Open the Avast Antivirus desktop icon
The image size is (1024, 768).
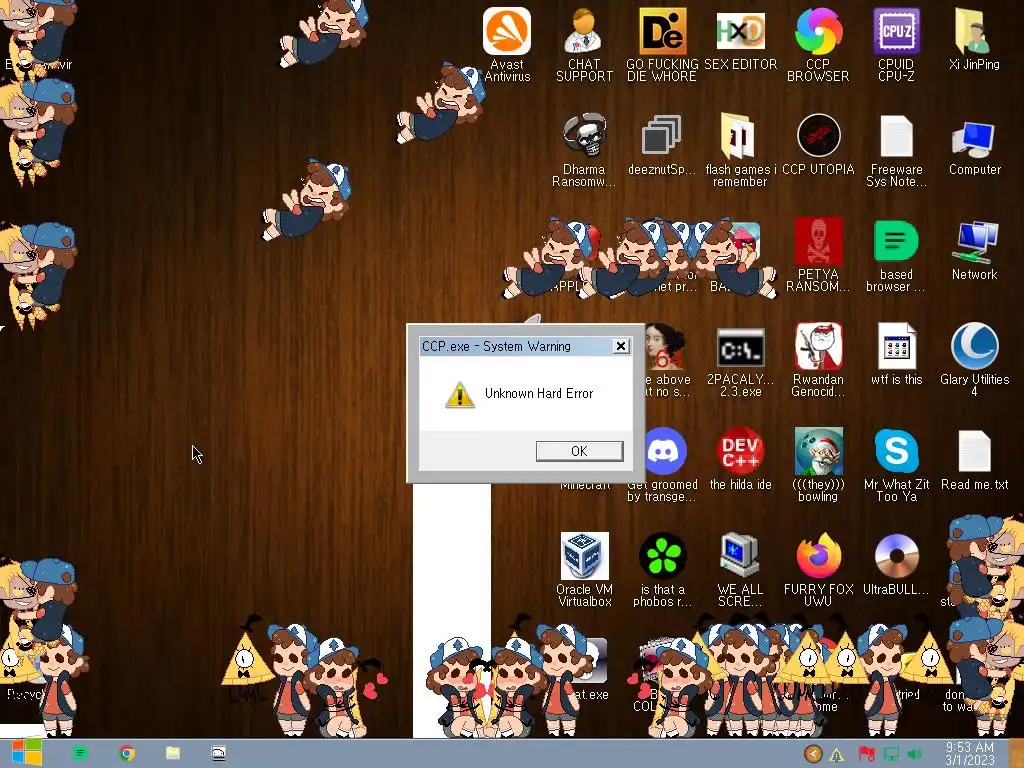pyautogui.click(x=507, y=44)
